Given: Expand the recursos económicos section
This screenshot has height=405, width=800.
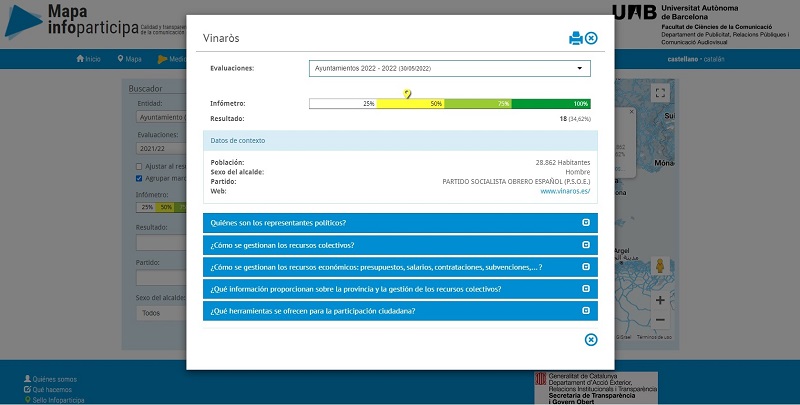Looking at the screenshot, I should click(400, 267).
